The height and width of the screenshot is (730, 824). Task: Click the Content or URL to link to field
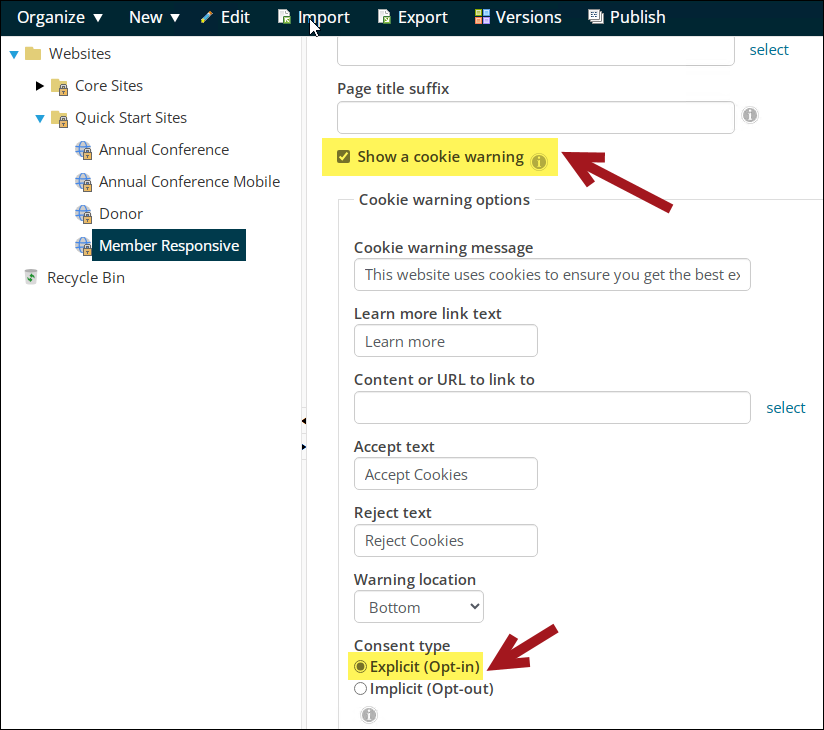pos(552,407)
